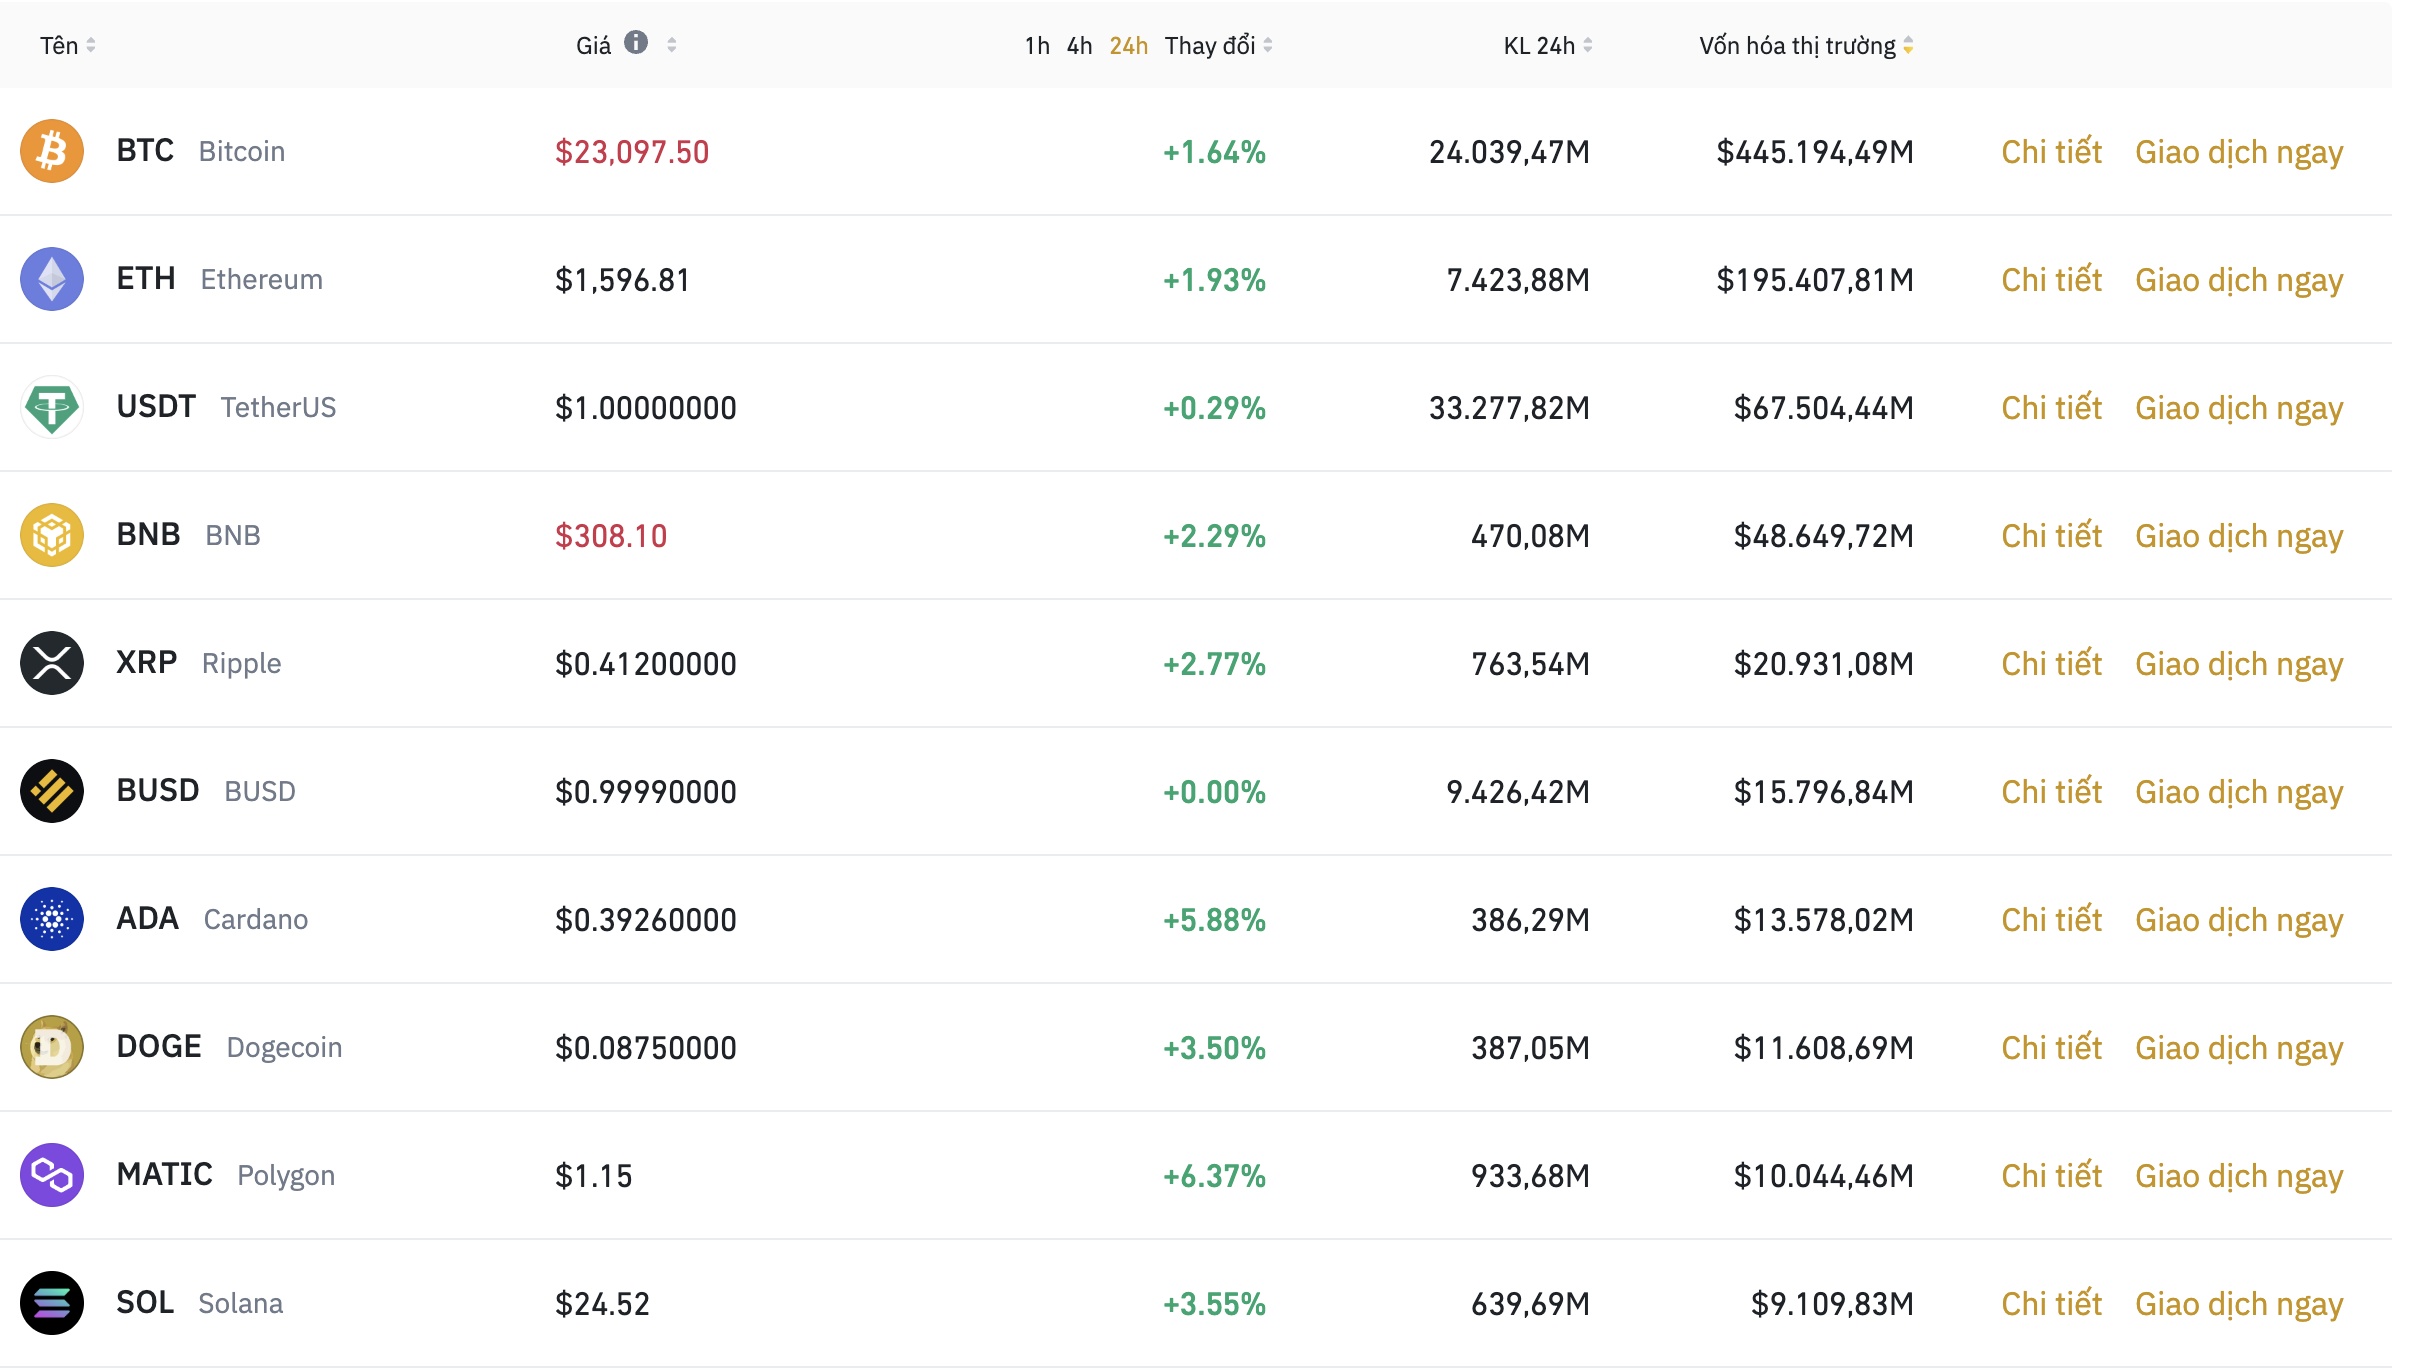2410x1372 pixels.
Task: Click the Bitcoin coin logo icon
Action: (52, 151)
